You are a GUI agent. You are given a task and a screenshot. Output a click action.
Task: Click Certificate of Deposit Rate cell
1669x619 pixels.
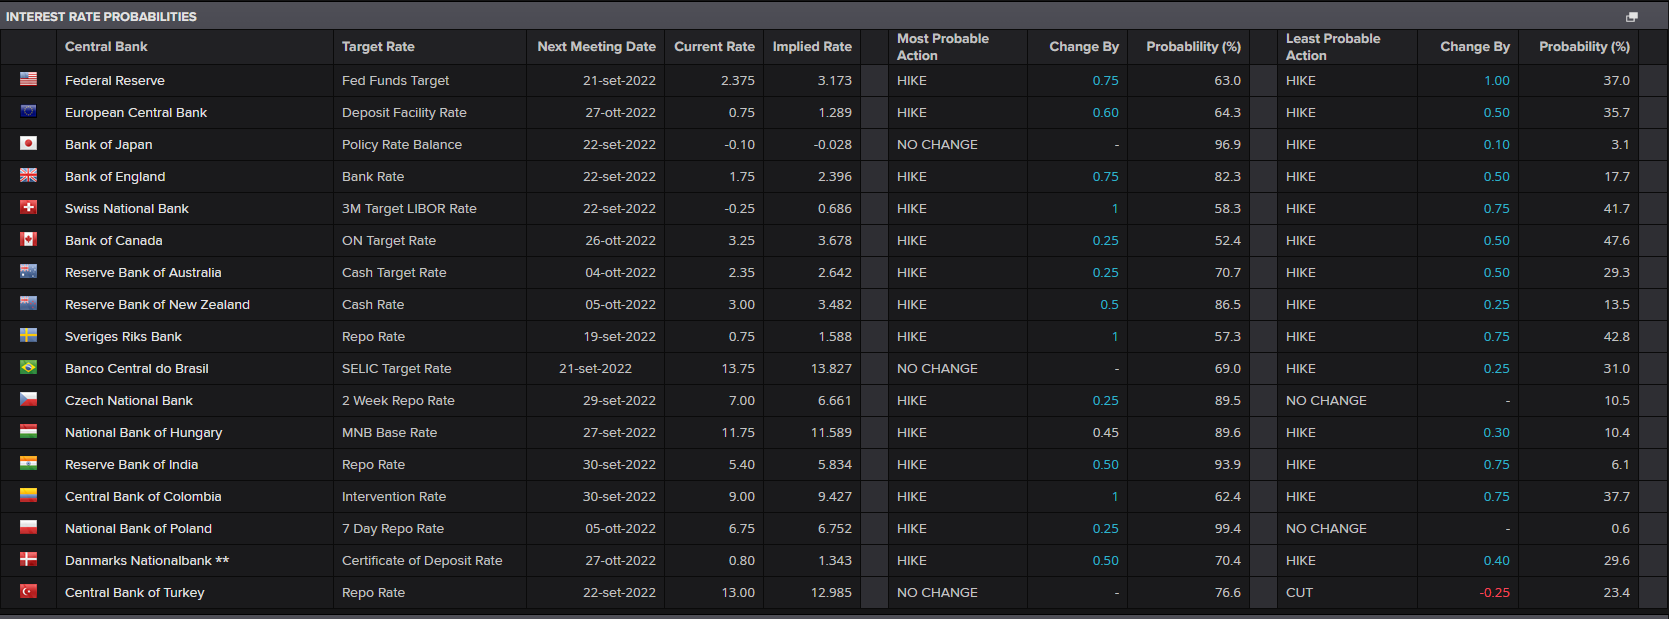point(422,561)
